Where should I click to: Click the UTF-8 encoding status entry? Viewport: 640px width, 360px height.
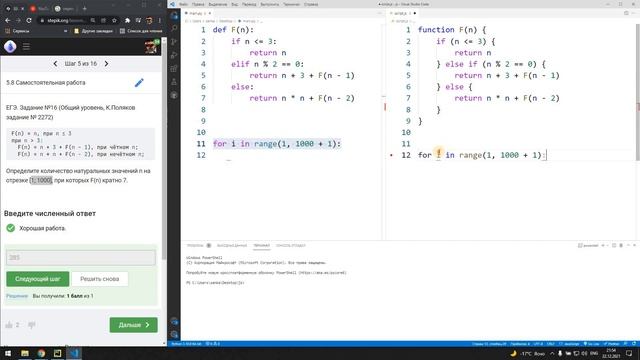[x=538, y=344]
